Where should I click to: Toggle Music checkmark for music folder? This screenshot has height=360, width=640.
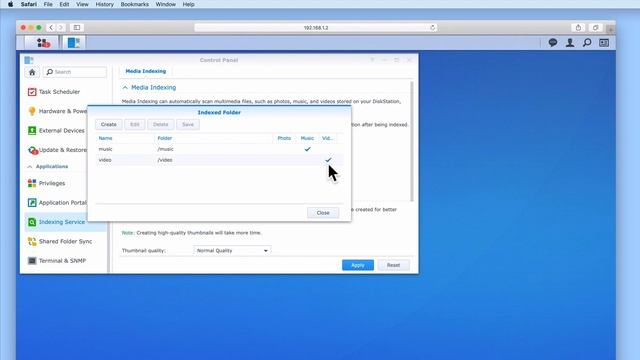(307, 149)
